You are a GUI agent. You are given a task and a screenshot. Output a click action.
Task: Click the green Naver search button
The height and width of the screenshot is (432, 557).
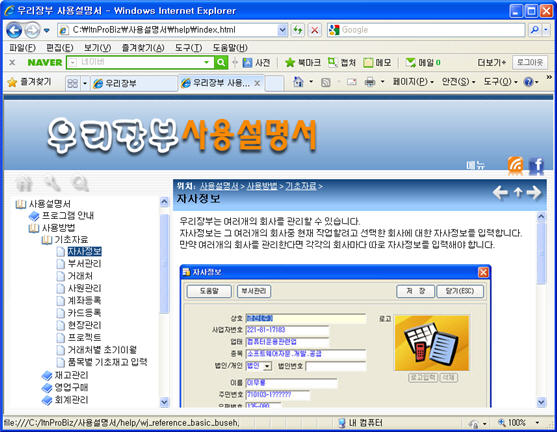tap(221, 63)
